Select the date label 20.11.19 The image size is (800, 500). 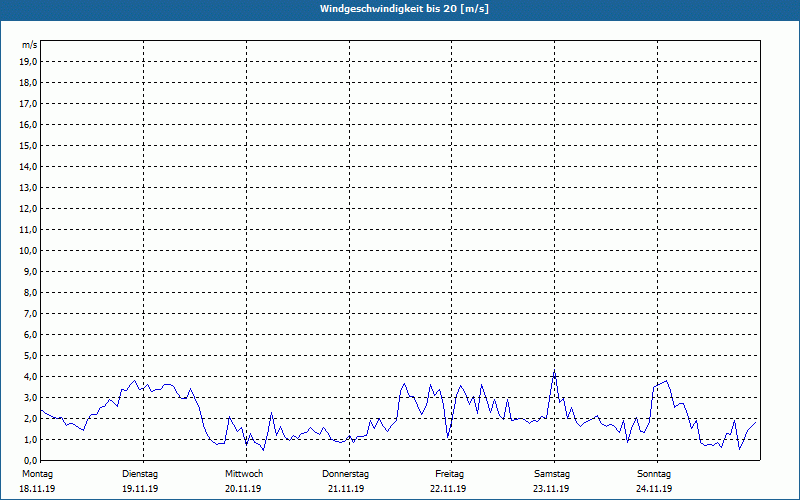[x=244, y=489]
